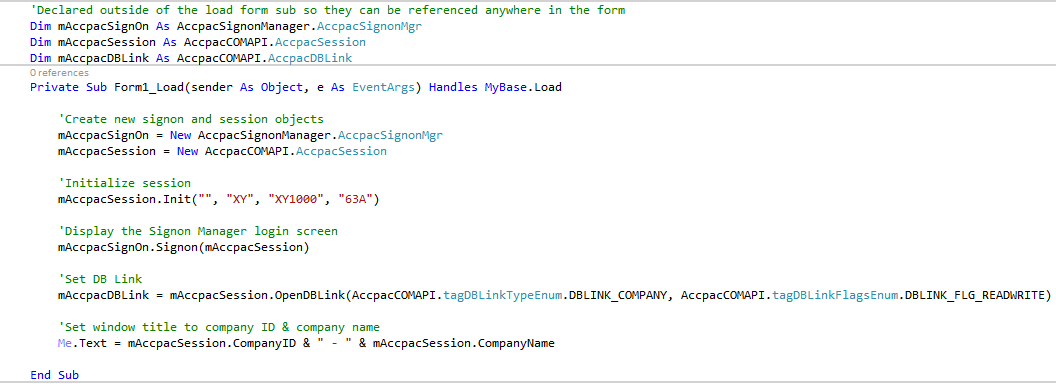Click AccpacDBLink type in the Dim statement
Screen dimensions: 1056x384
[x=310, y=59]
